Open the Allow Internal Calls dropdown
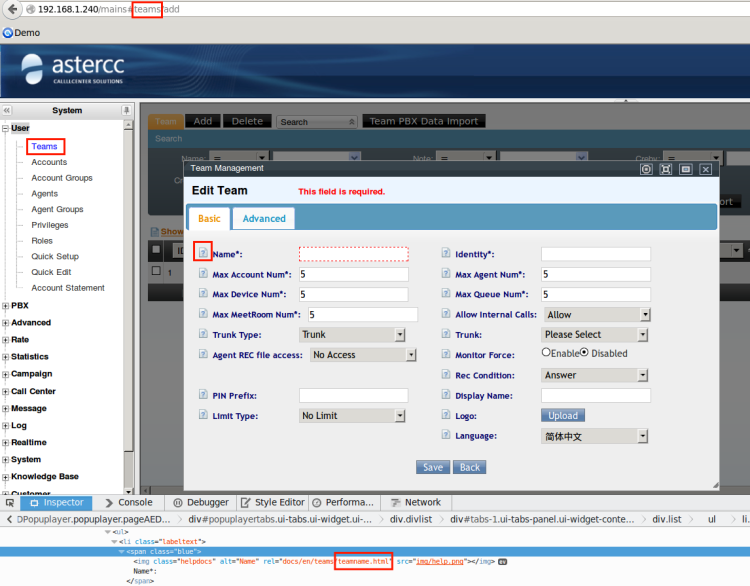Screen dimensions: 750x586 pos(596,315)
